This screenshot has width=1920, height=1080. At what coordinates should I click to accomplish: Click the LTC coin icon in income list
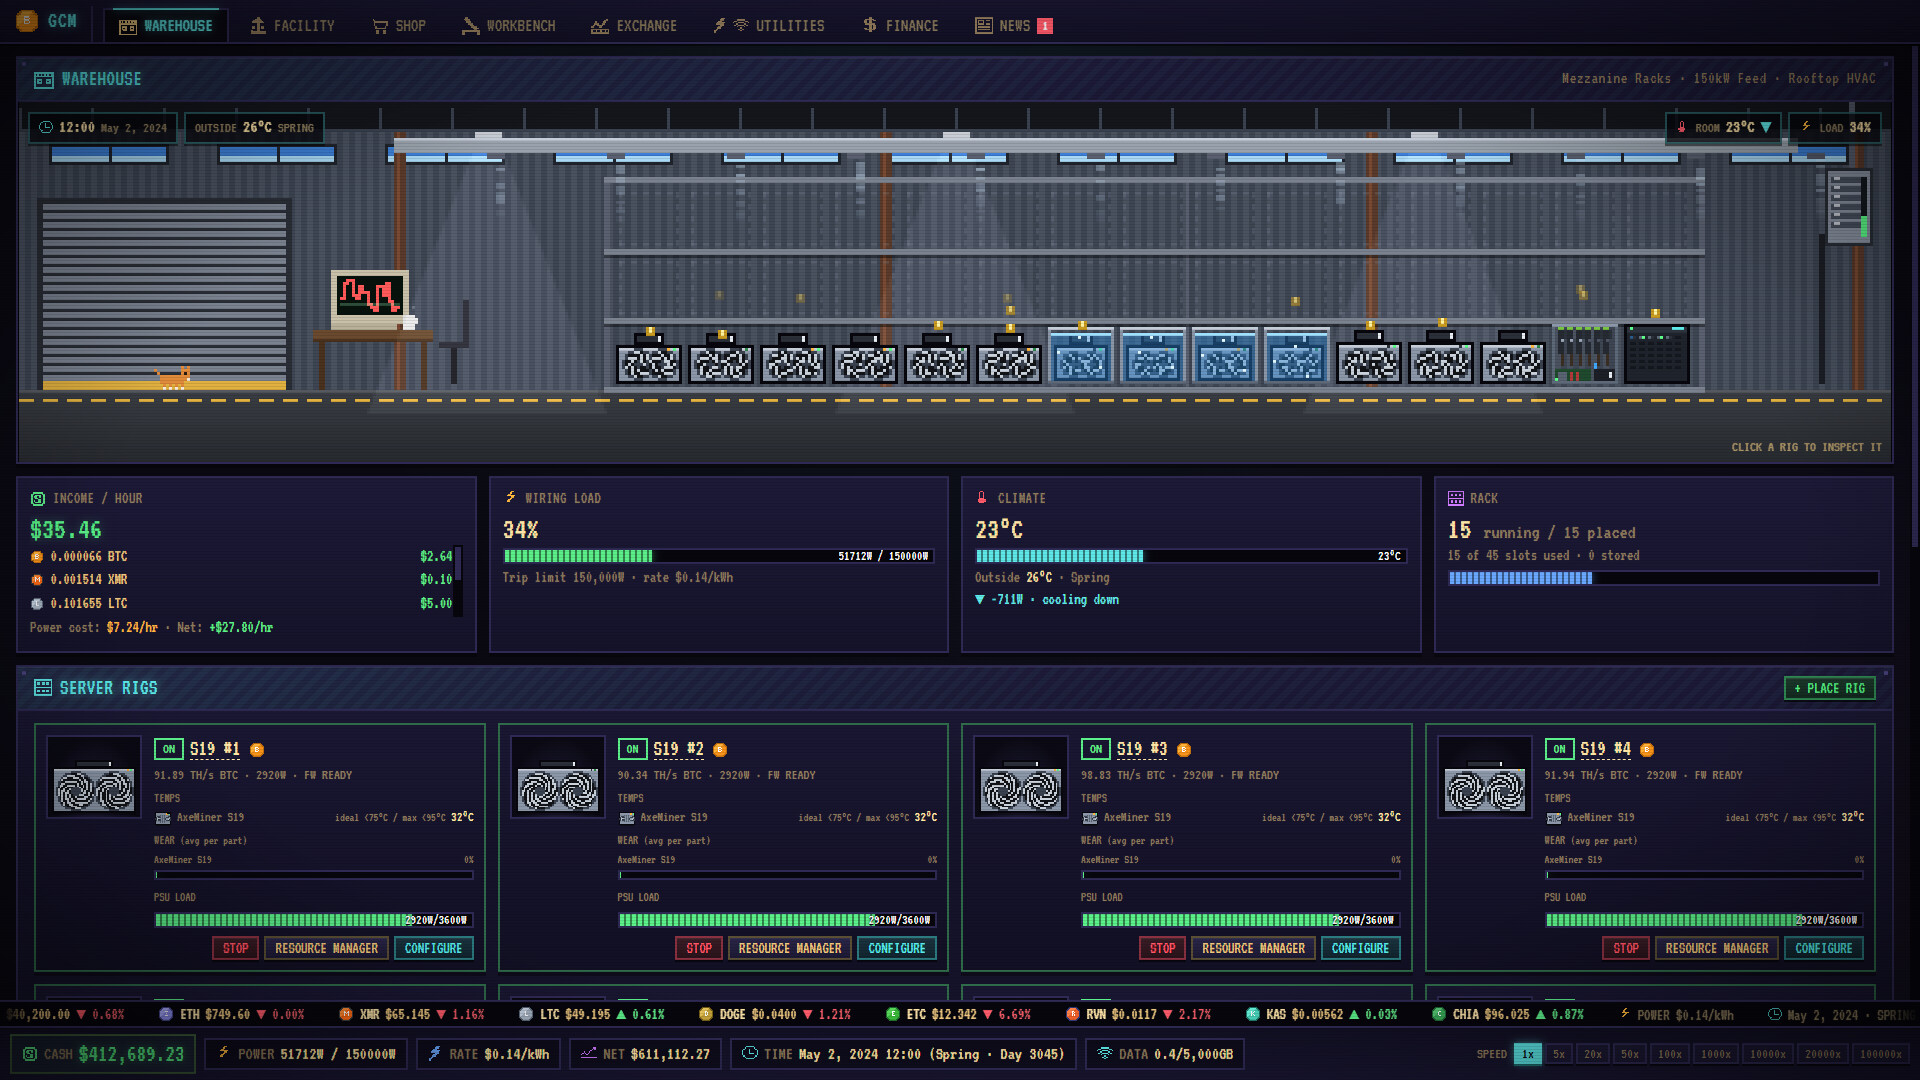pyautogui.click(x=37, y=604)
